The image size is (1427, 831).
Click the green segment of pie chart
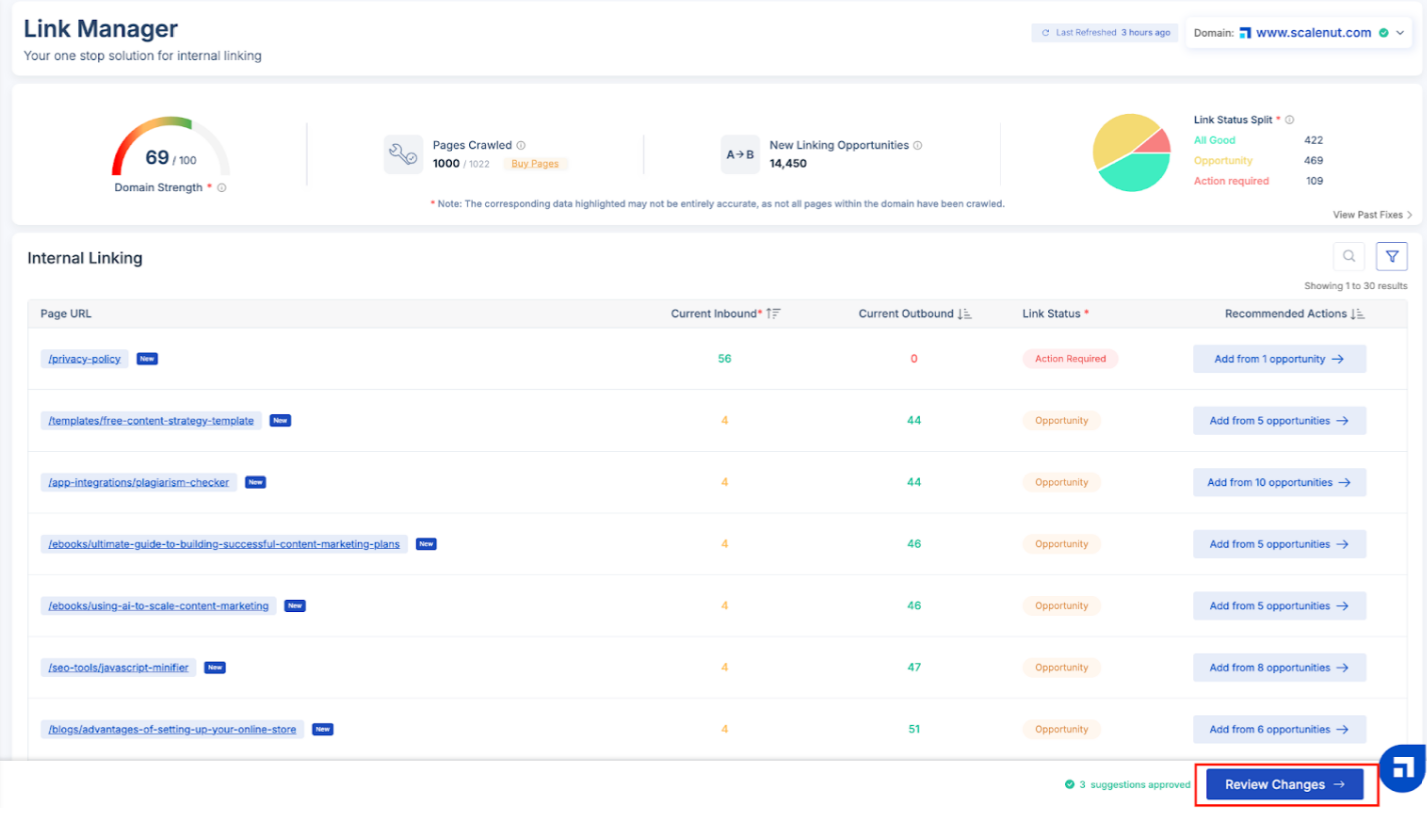[1133, 174]
